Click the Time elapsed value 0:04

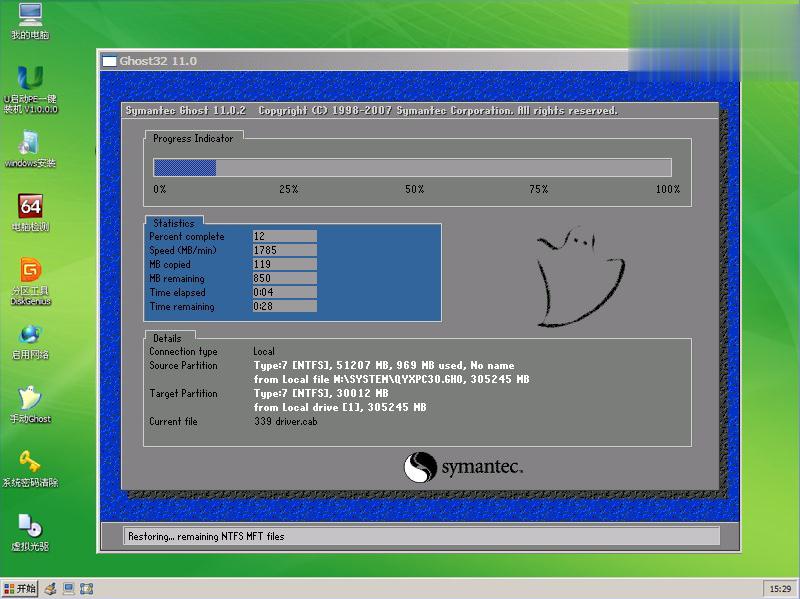(x=285, y=292)
